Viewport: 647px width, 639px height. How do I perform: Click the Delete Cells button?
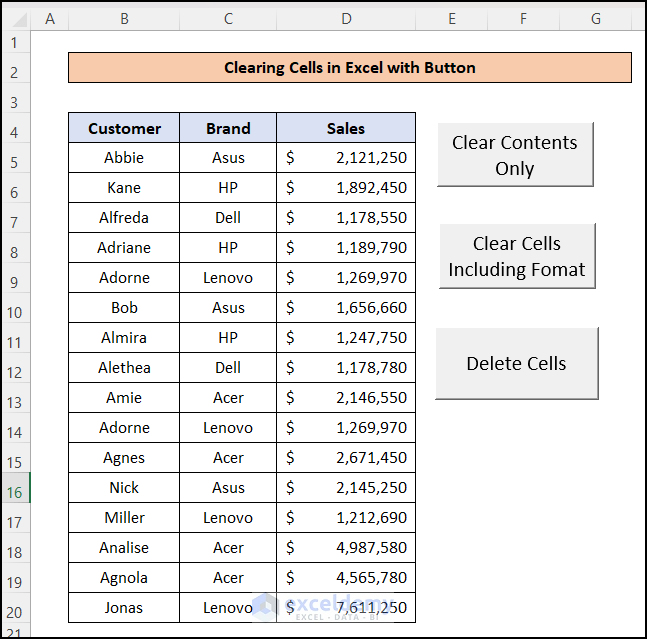click(516, 364)
